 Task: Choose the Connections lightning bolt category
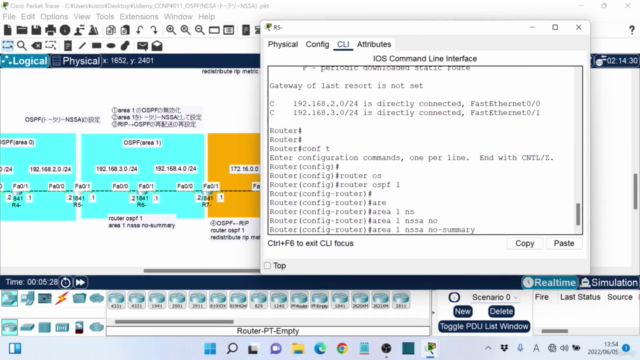point(62,298)
